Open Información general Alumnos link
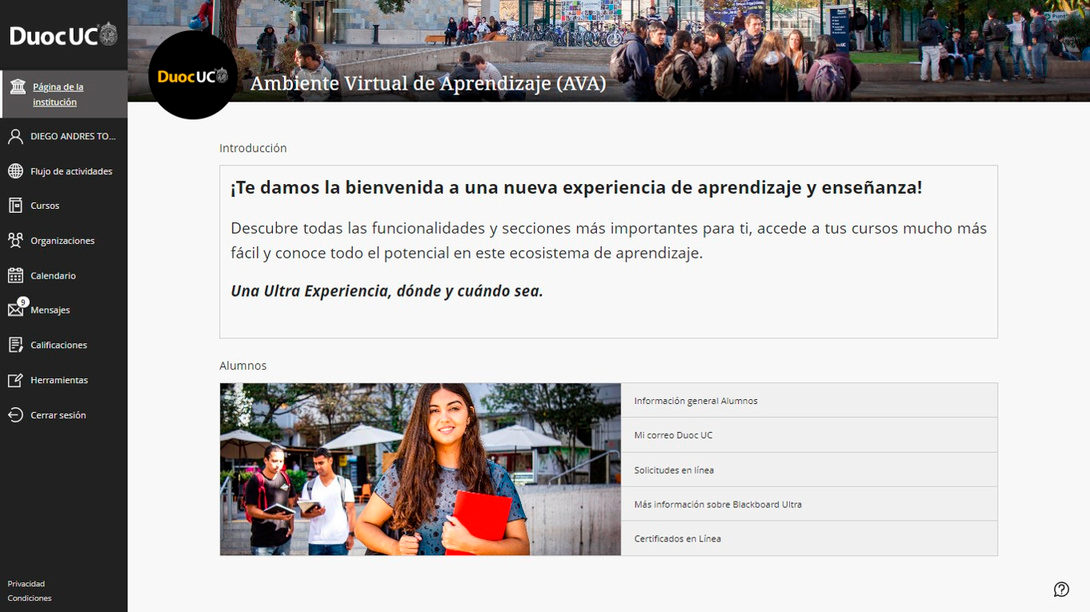 [809, 401]
